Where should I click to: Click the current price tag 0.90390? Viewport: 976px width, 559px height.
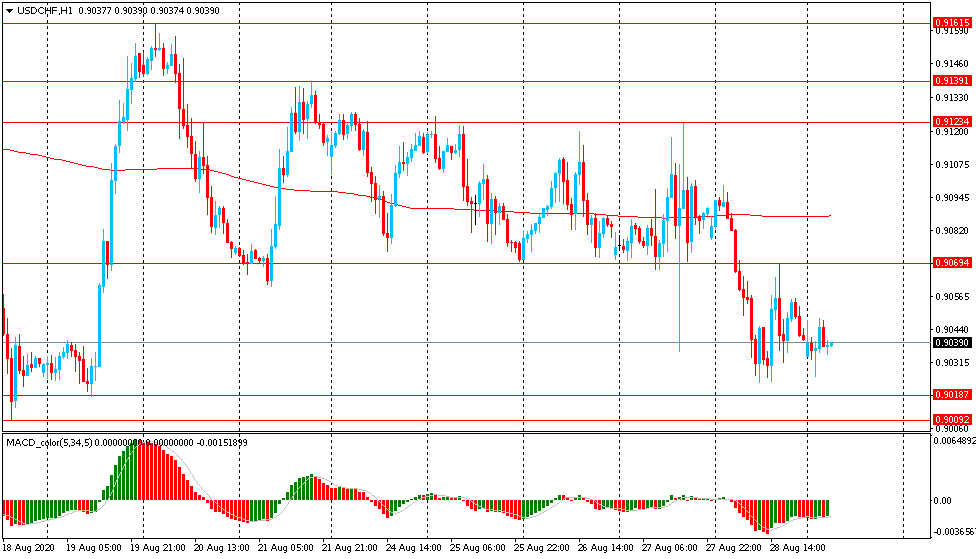point(949,342)
